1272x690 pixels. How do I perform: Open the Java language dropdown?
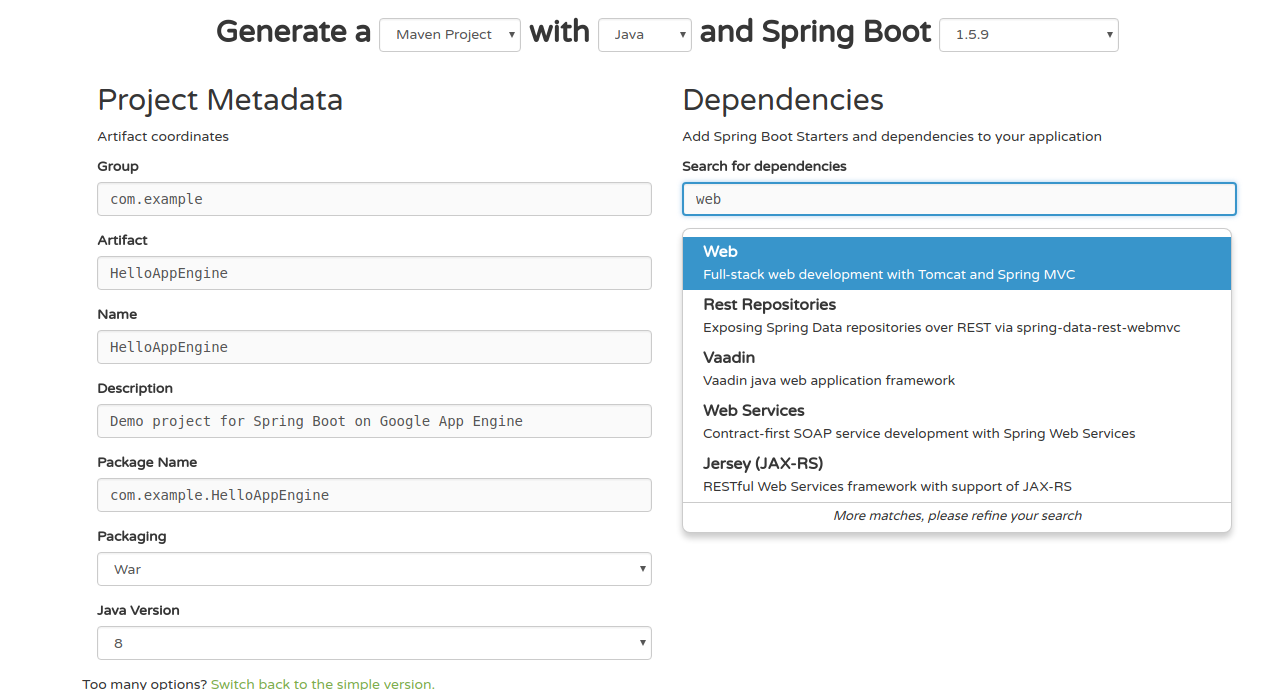(645, 34)
